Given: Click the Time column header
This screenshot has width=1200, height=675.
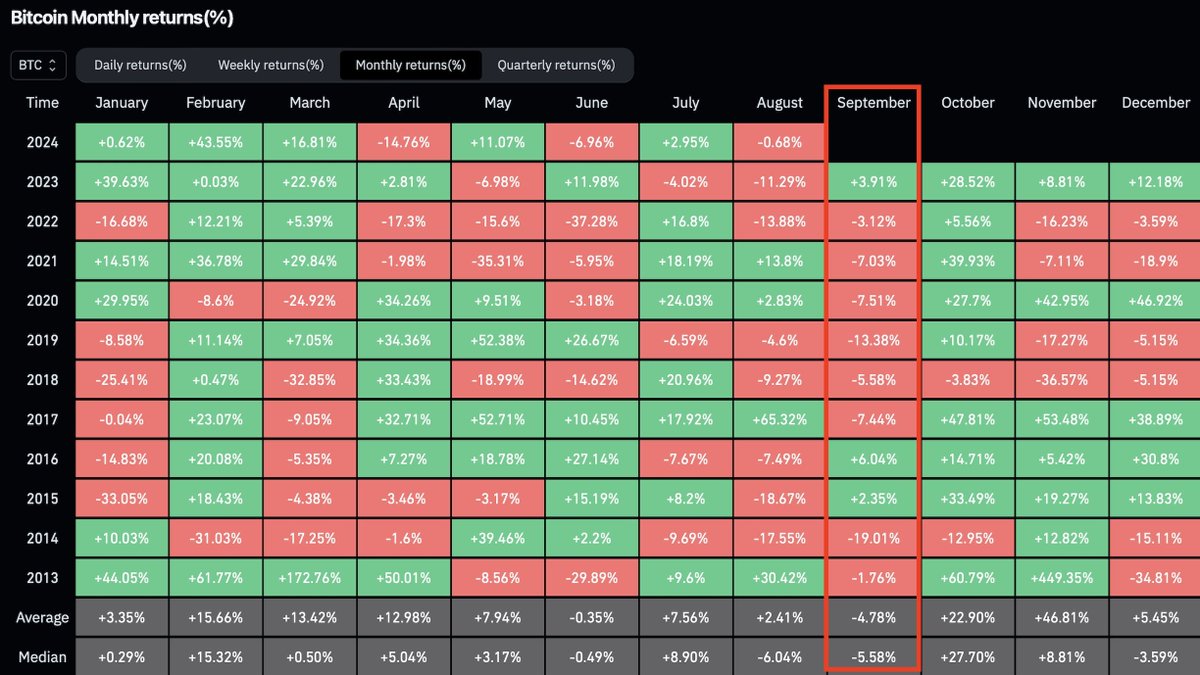Looking at the screenshot, I should (41, 102).
